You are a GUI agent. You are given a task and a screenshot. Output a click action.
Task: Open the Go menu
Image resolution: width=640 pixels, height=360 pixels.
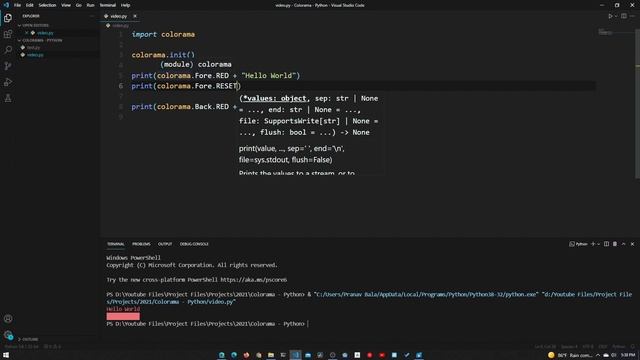tap(79, 5)
